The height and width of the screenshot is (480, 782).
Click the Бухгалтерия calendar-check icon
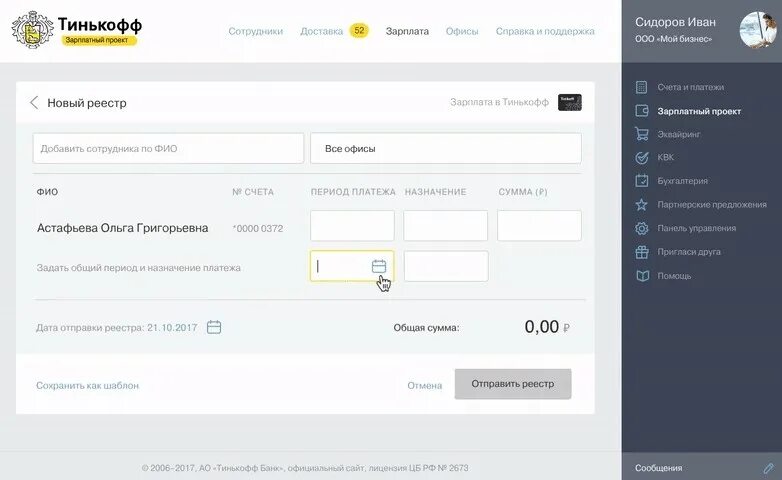pyautogui.click(x=642, y=181)
